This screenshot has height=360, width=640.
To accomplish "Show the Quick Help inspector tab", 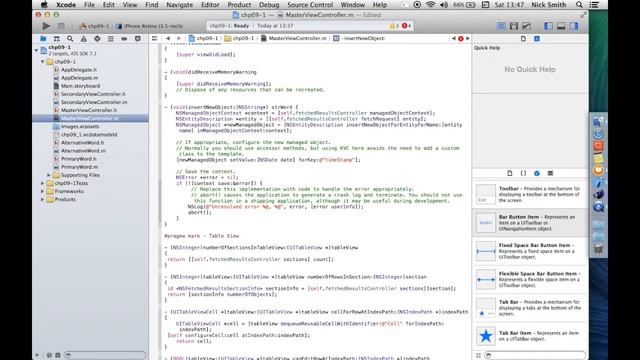I will [537, 38].
